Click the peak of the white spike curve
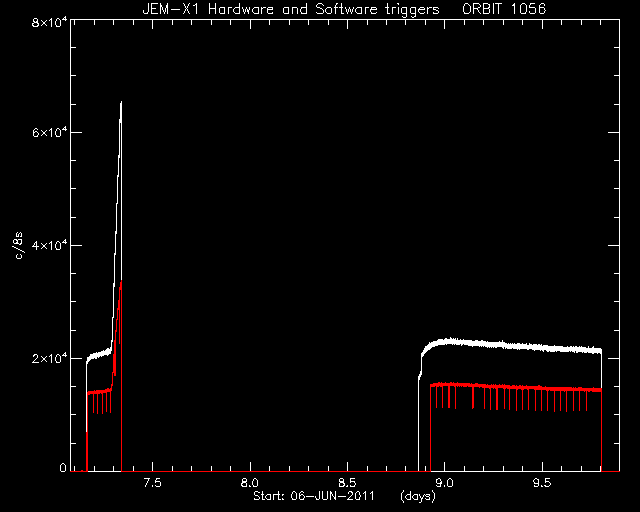 pos(121,102)
